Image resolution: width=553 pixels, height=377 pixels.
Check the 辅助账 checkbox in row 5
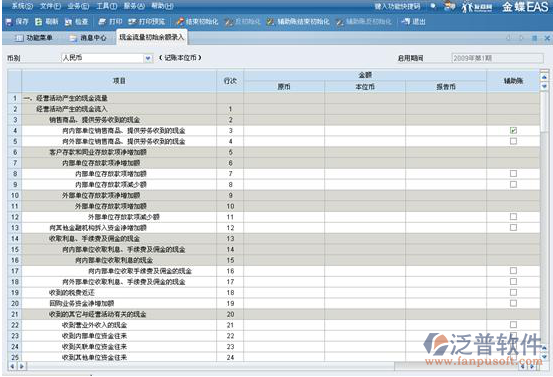[513, 141]
